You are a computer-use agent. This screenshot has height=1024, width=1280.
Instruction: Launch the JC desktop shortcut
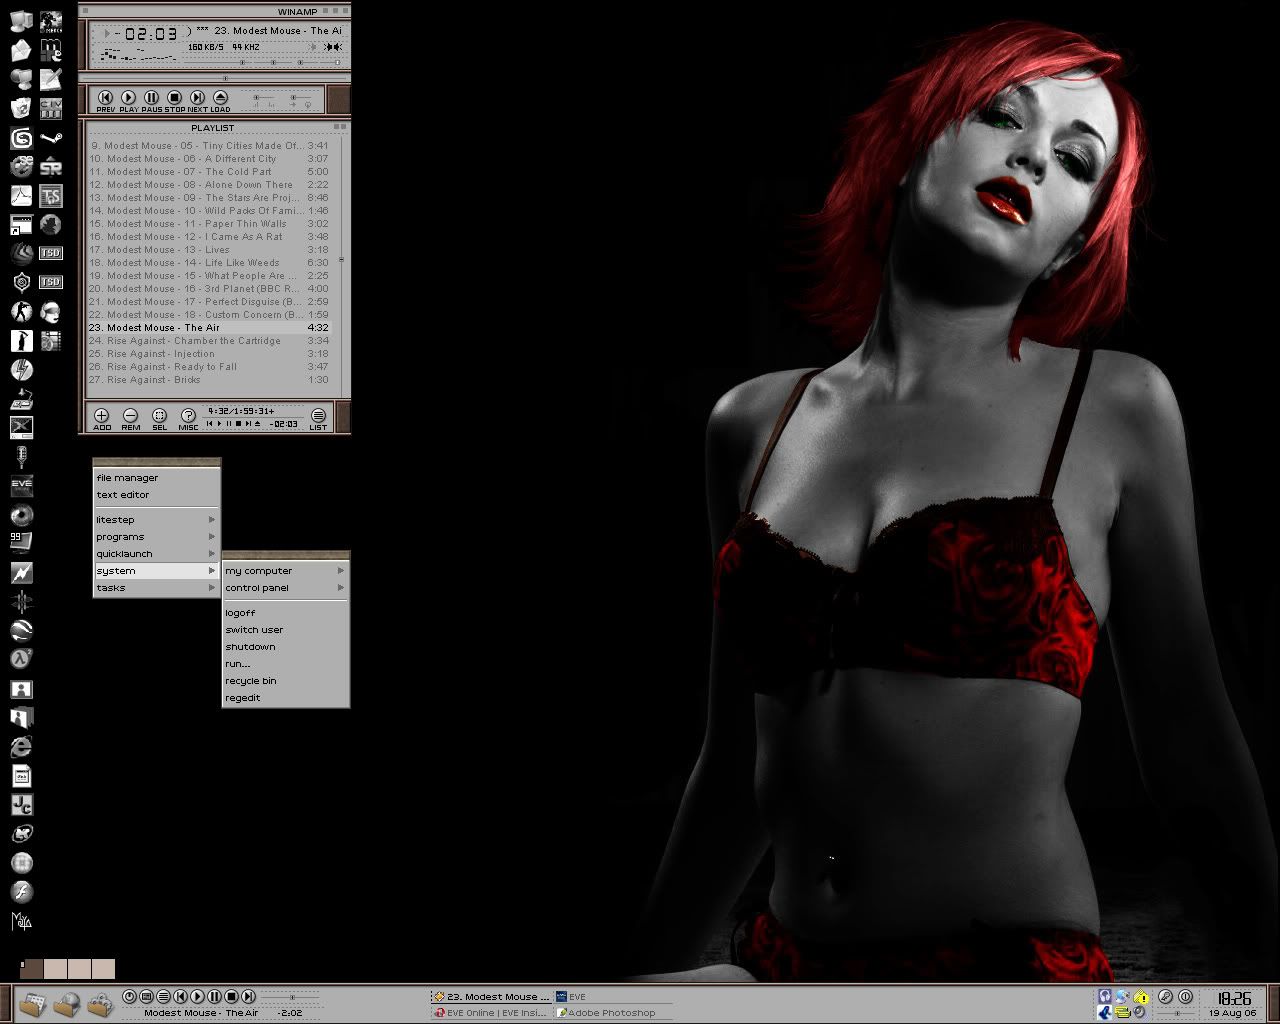click(21, 804)
